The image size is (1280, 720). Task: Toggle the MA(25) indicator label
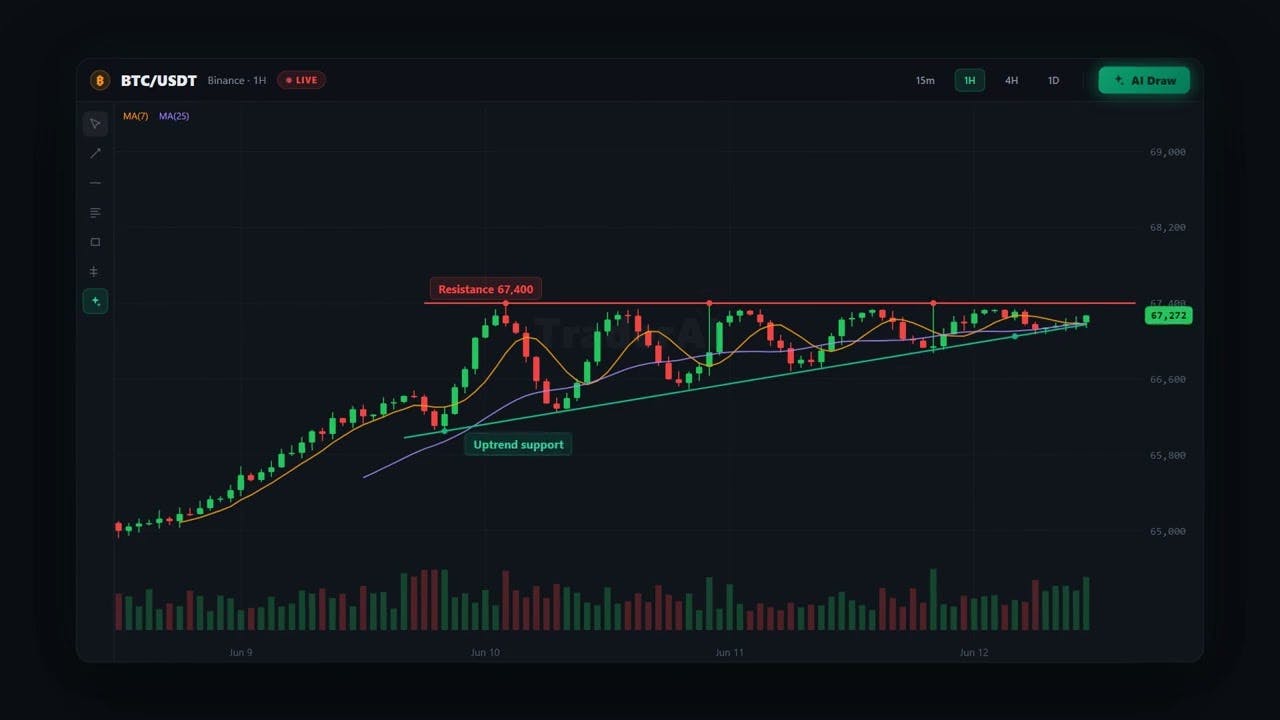coord(174,116)
